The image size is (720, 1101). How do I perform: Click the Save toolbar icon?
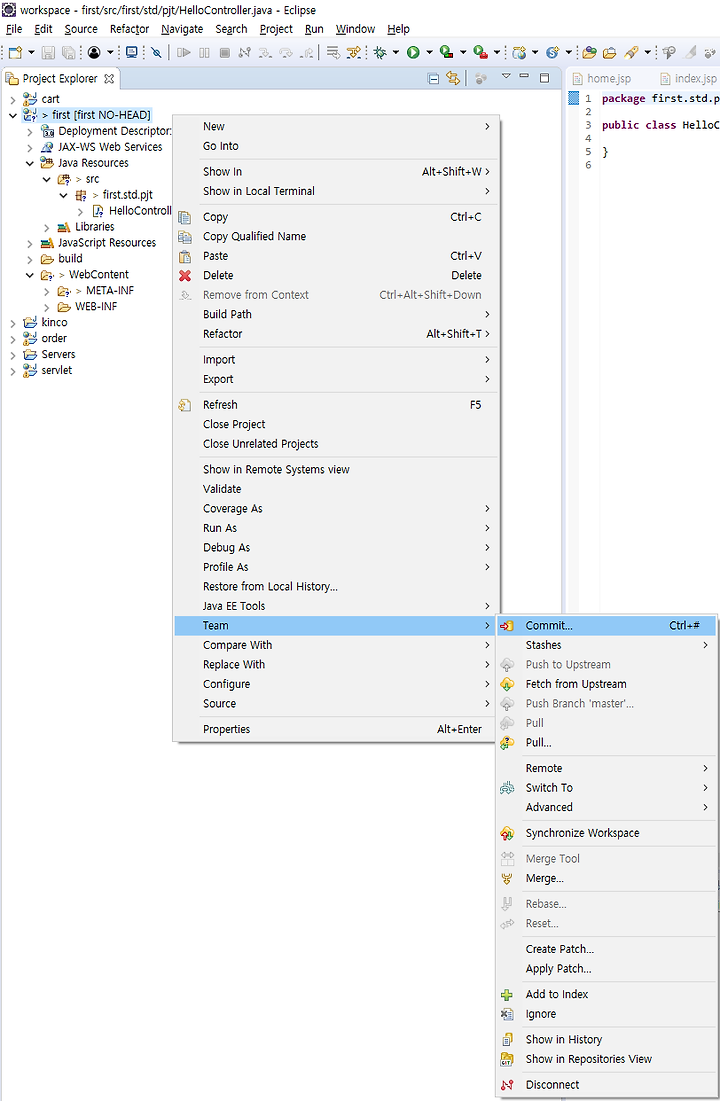click(x=48, y=53)
